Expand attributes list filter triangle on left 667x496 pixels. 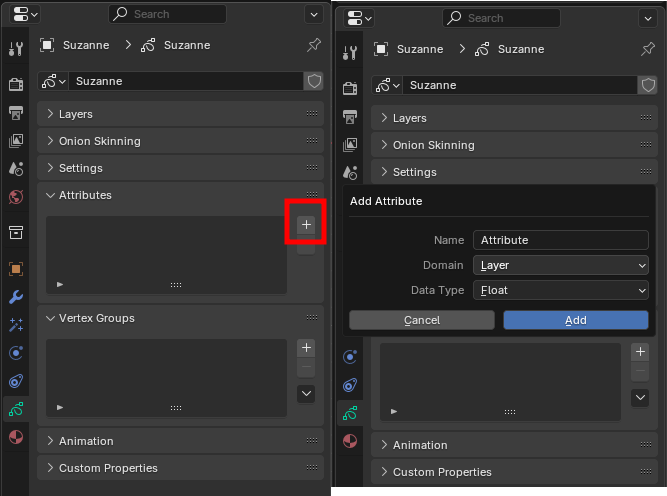coord(60,285)
